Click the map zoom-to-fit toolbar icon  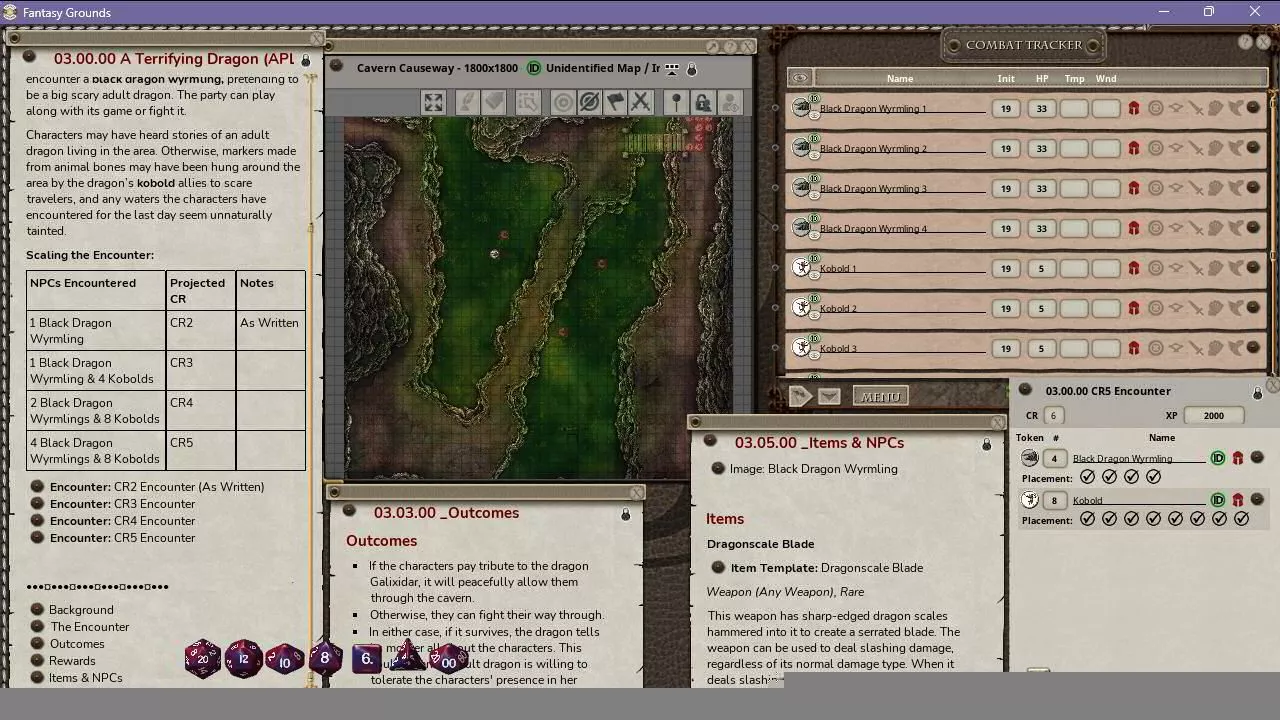click(433, 102)
